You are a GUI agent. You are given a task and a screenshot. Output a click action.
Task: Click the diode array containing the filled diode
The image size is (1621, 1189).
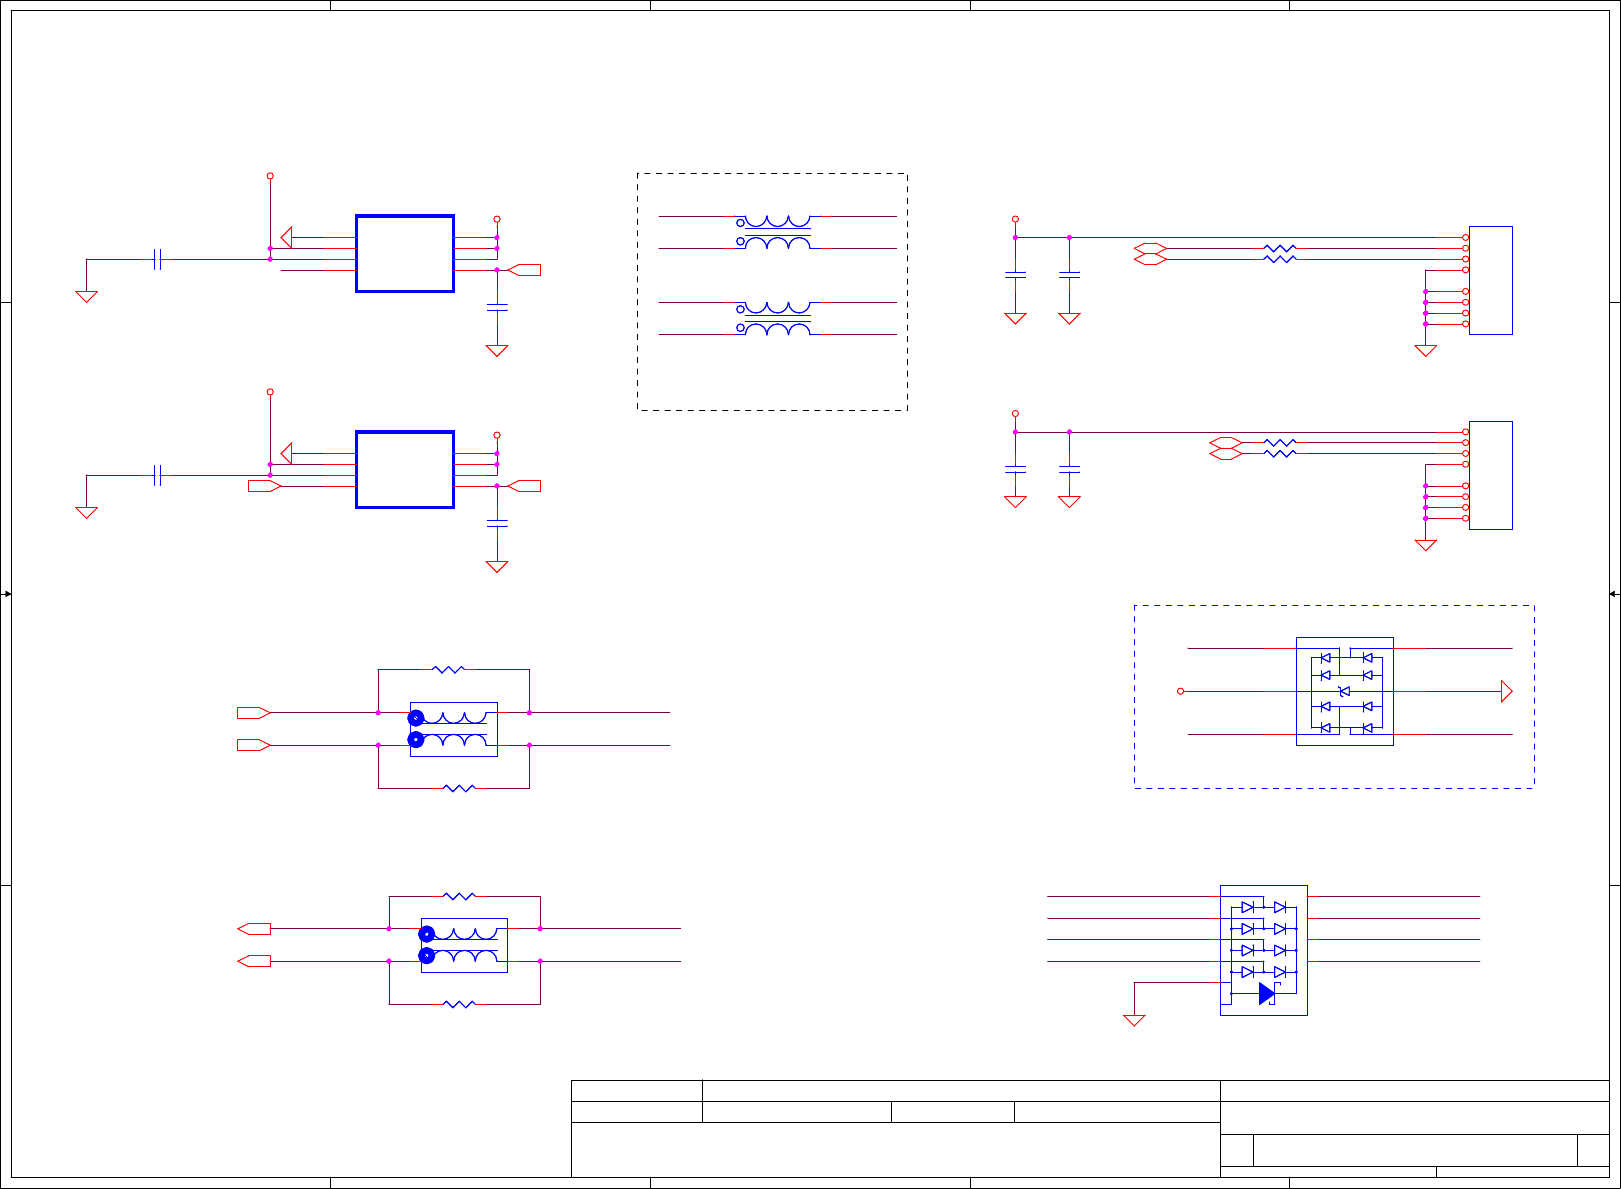[x=1264, y=950]
